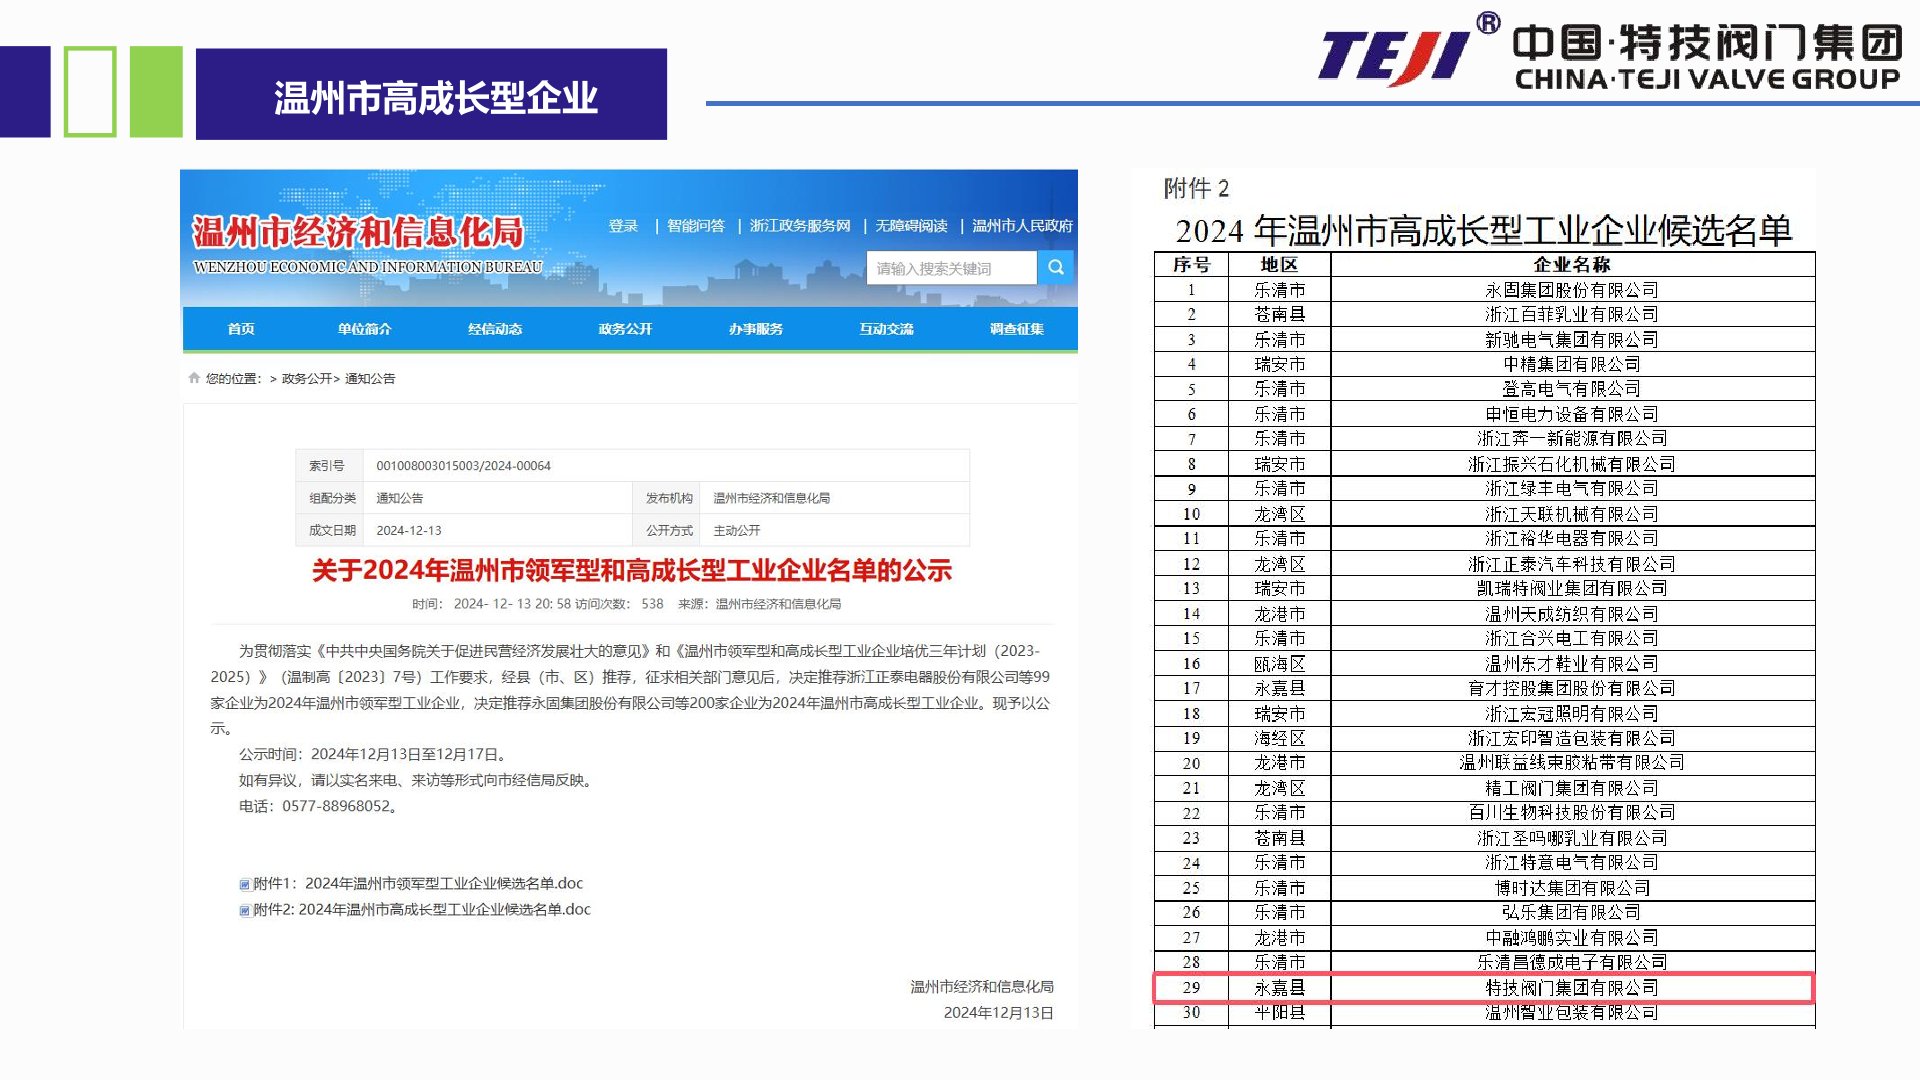Click the 浙江宏冠照明有限公司 table cell

coord(1572,713)
